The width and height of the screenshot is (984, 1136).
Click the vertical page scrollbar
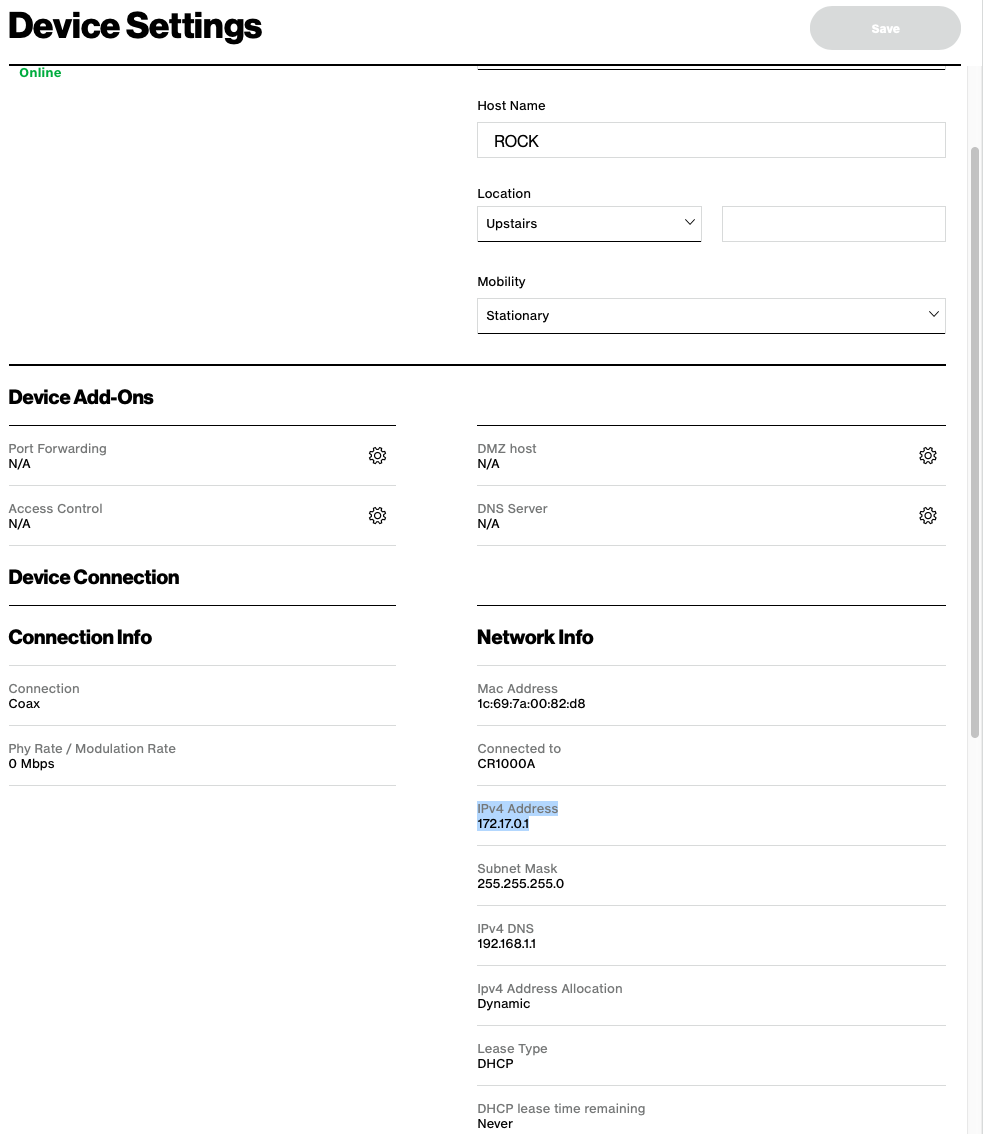point(975,440)
